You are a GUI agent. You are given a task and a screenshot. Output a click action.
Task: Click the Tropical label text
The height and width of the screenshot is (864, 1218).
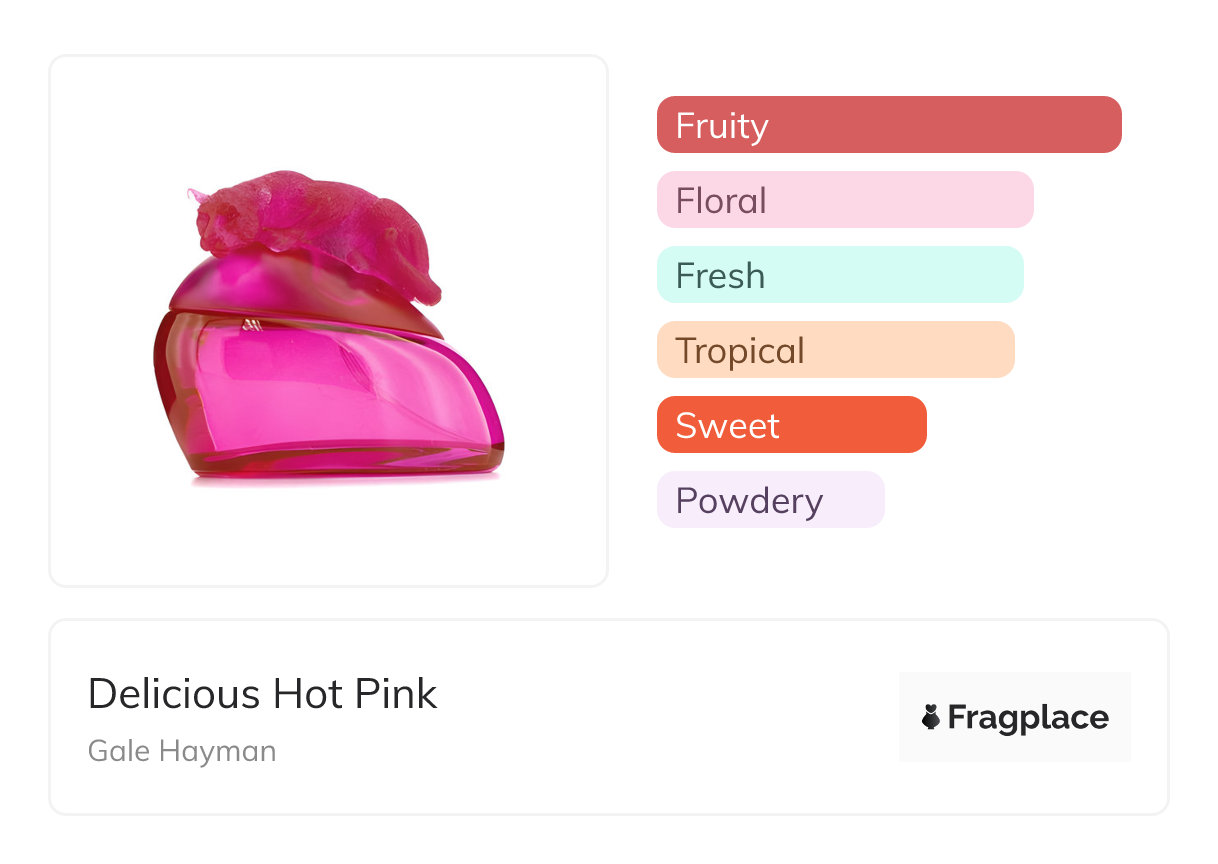point(740,351)
